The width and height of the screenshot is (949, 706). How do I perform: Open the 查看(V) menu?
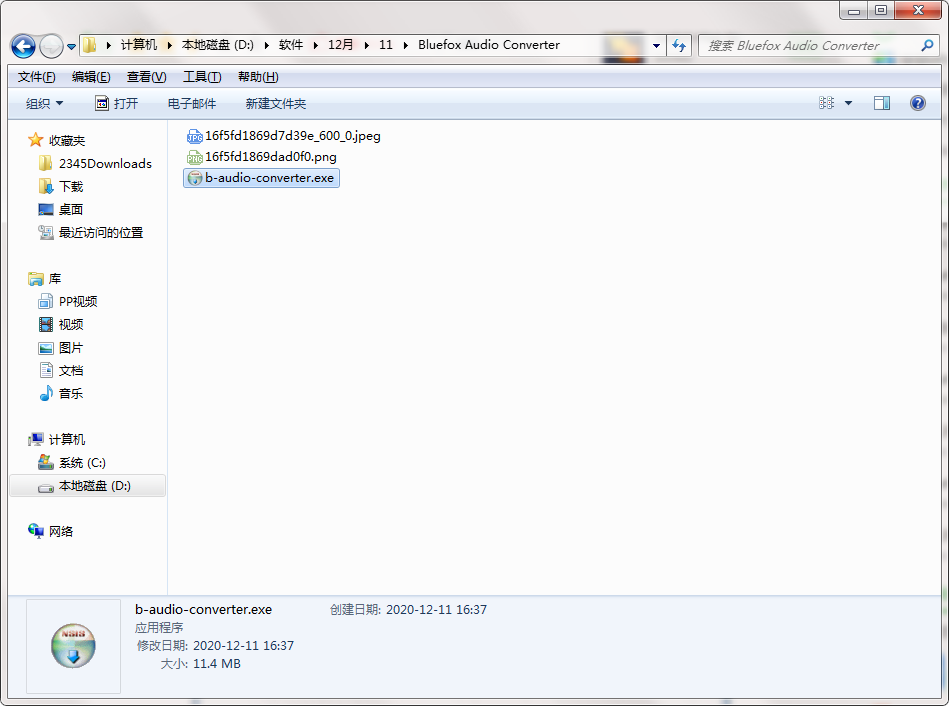(x=146, y=77)
